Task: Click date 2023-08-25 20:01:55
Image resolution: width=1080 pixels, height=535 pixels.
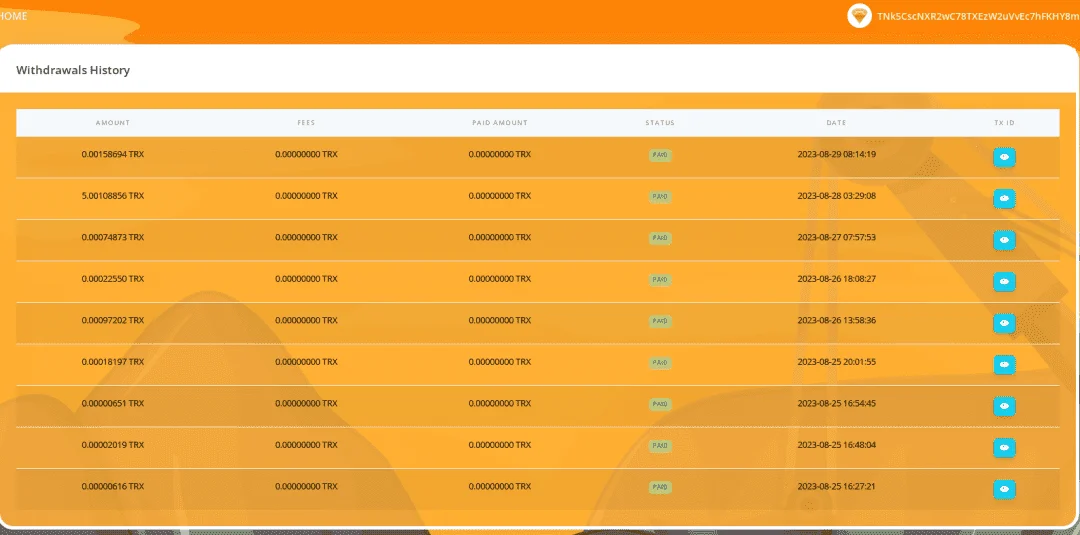Action: (836, 361)
